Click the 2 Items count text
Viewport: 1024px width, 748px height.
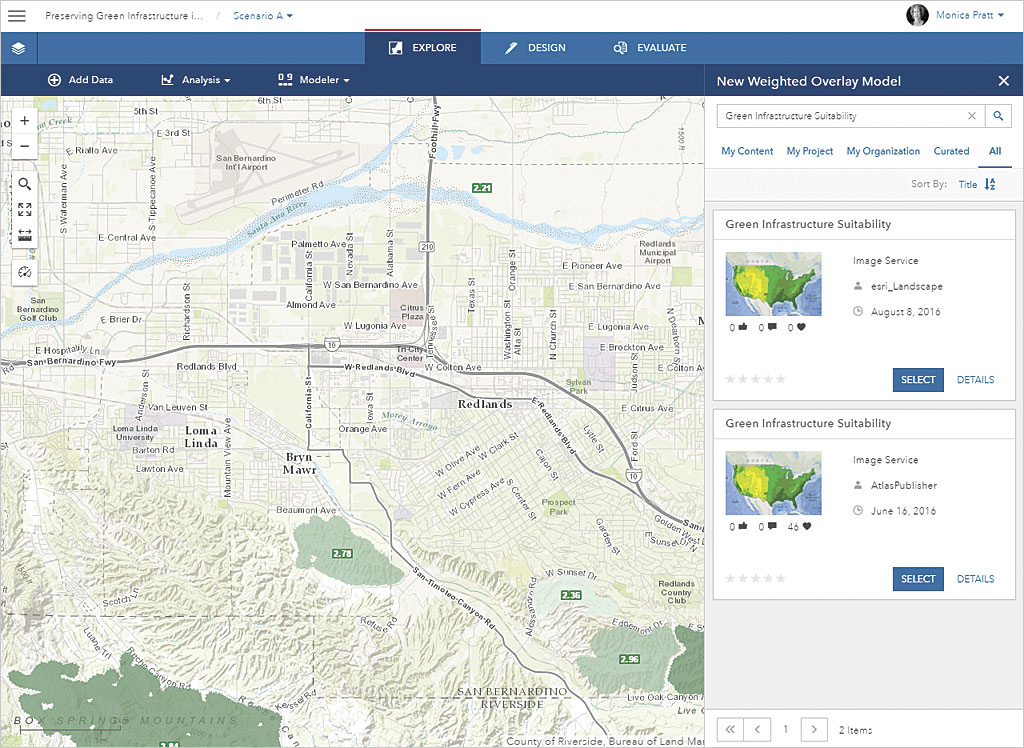[x=855, y=730]
